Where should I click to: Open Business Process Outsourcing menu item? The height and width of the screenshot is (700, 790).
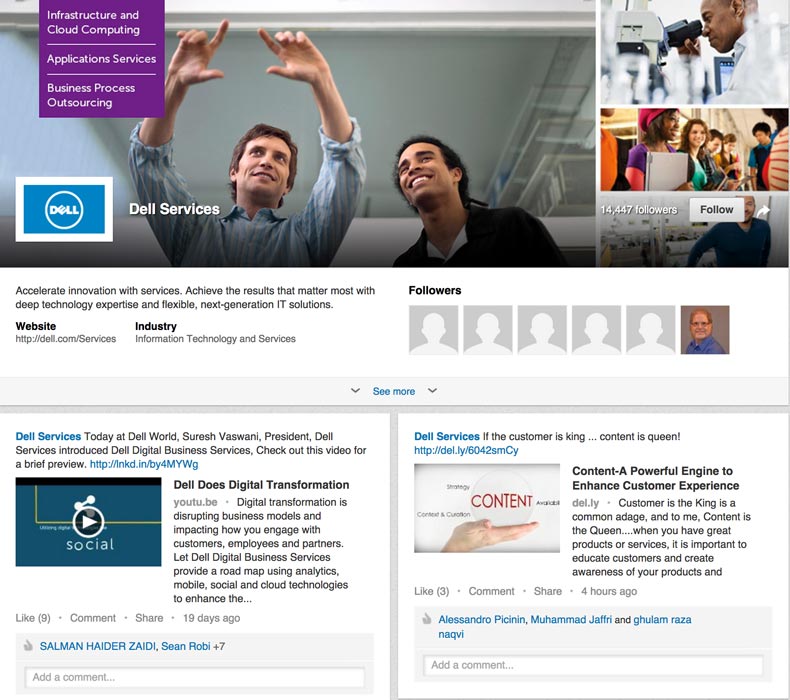(x=91, y=95)
